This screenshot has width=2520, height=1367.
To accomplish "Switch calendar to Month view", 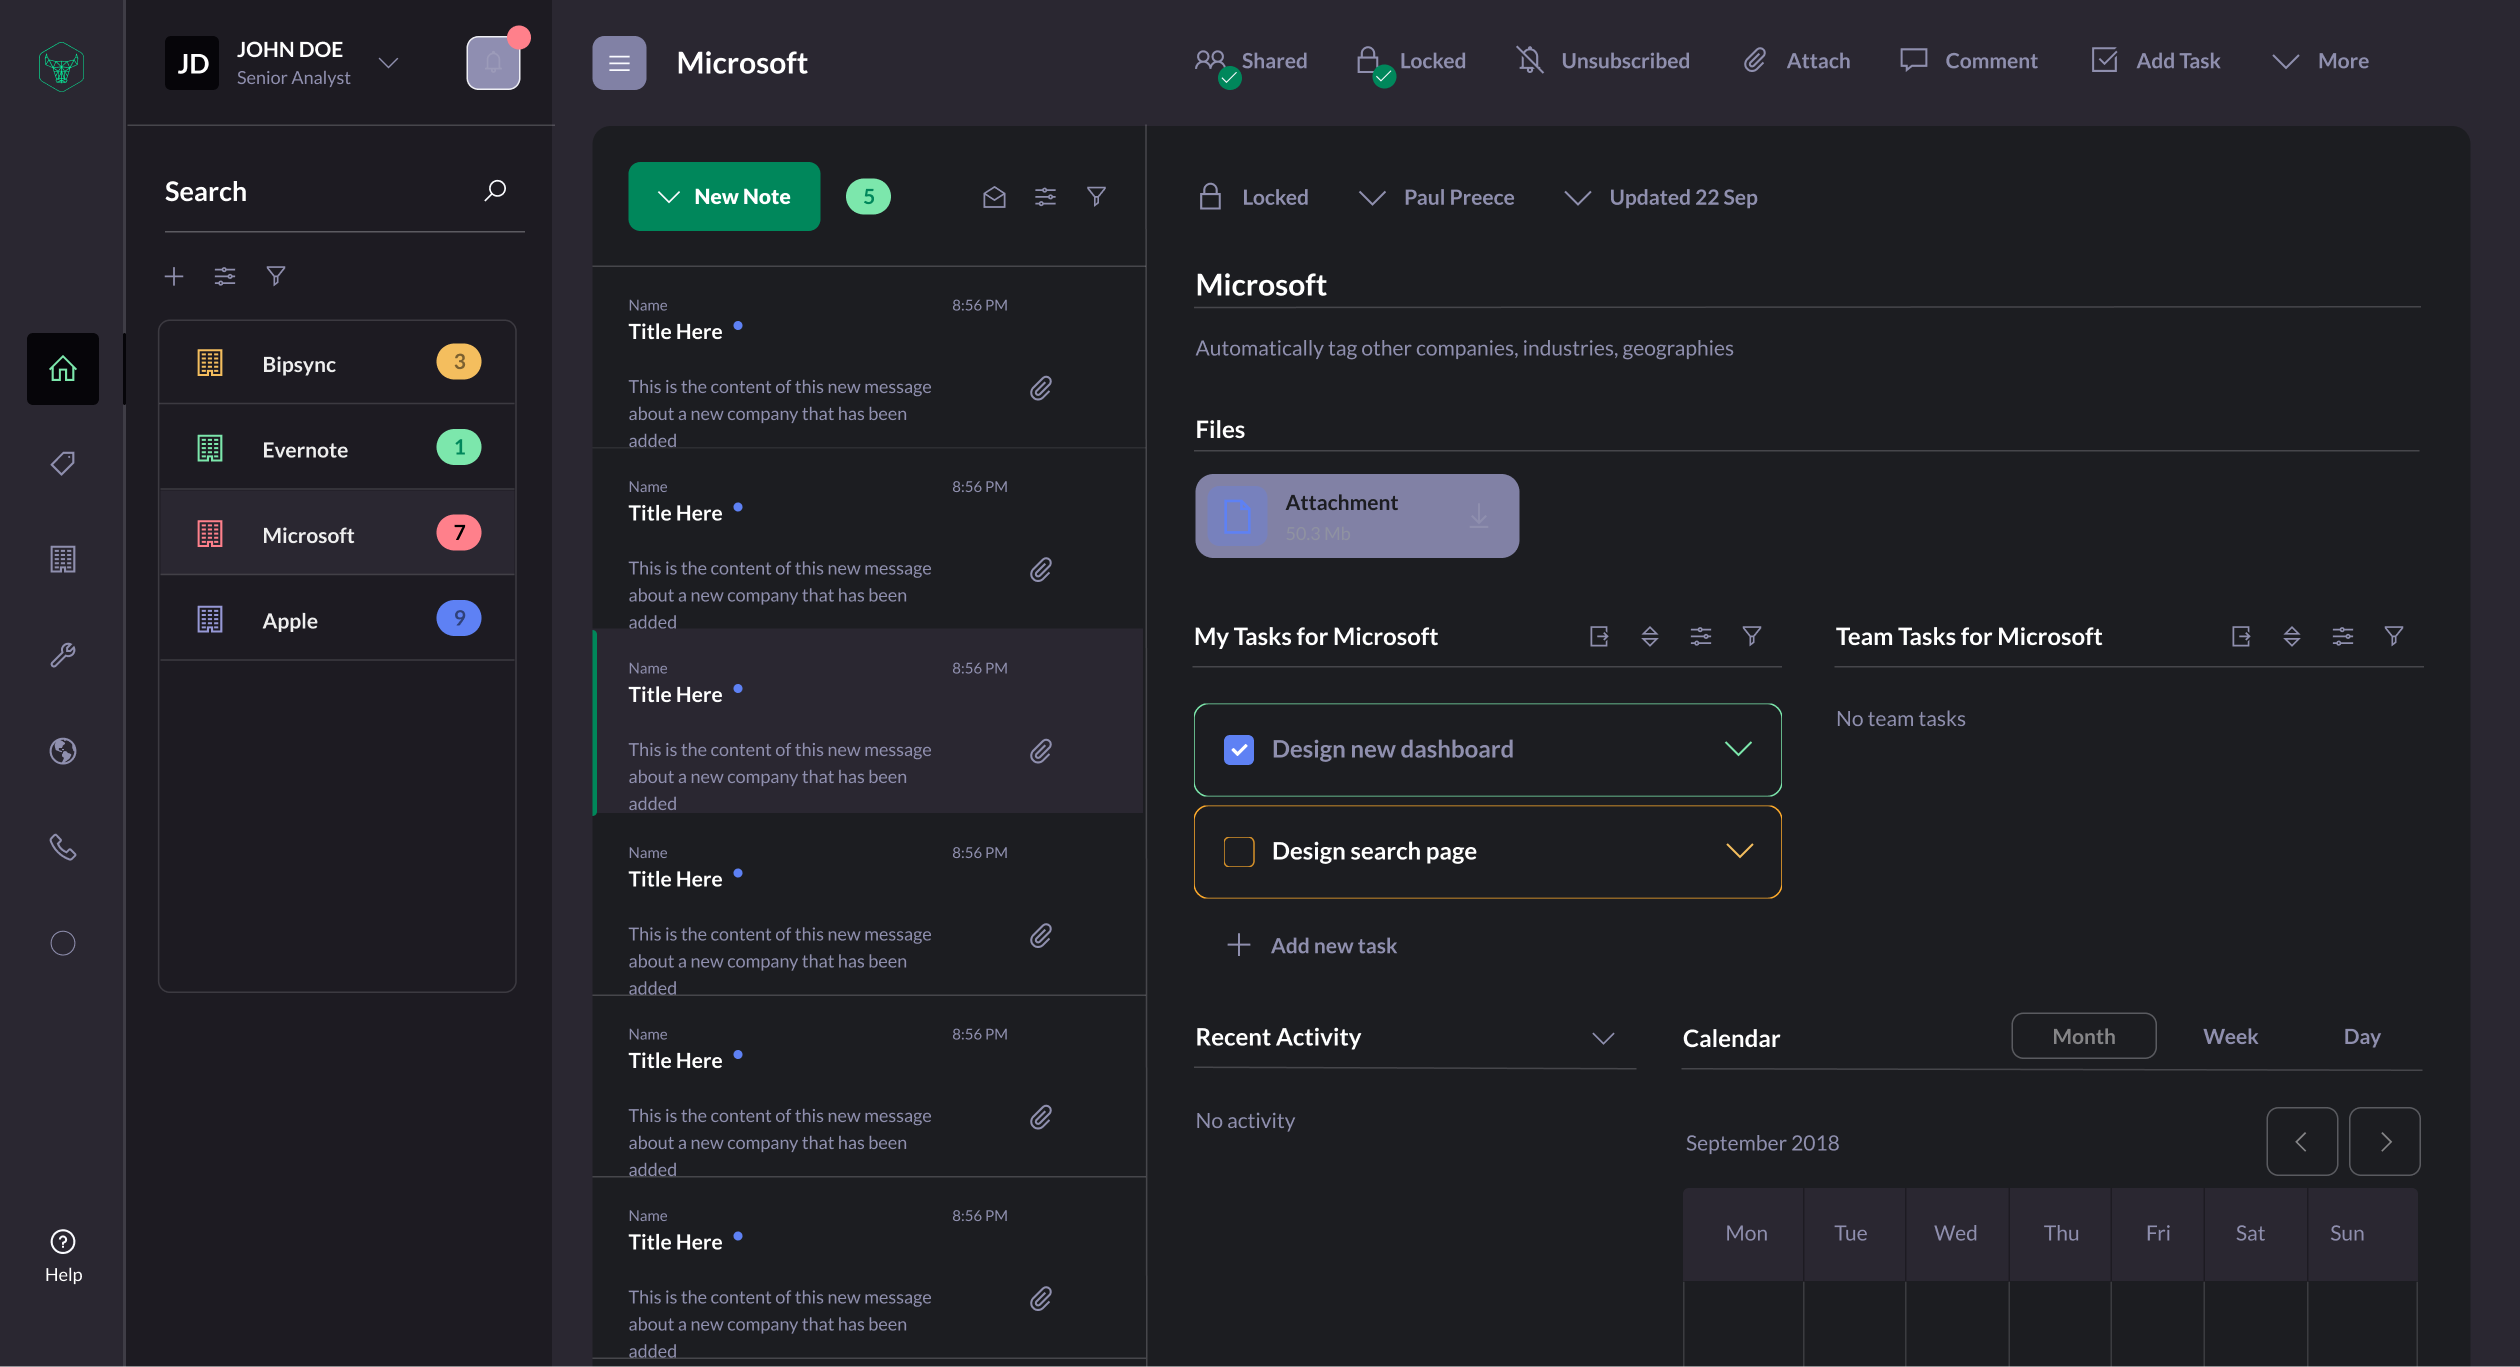I will (2084, 1036).
